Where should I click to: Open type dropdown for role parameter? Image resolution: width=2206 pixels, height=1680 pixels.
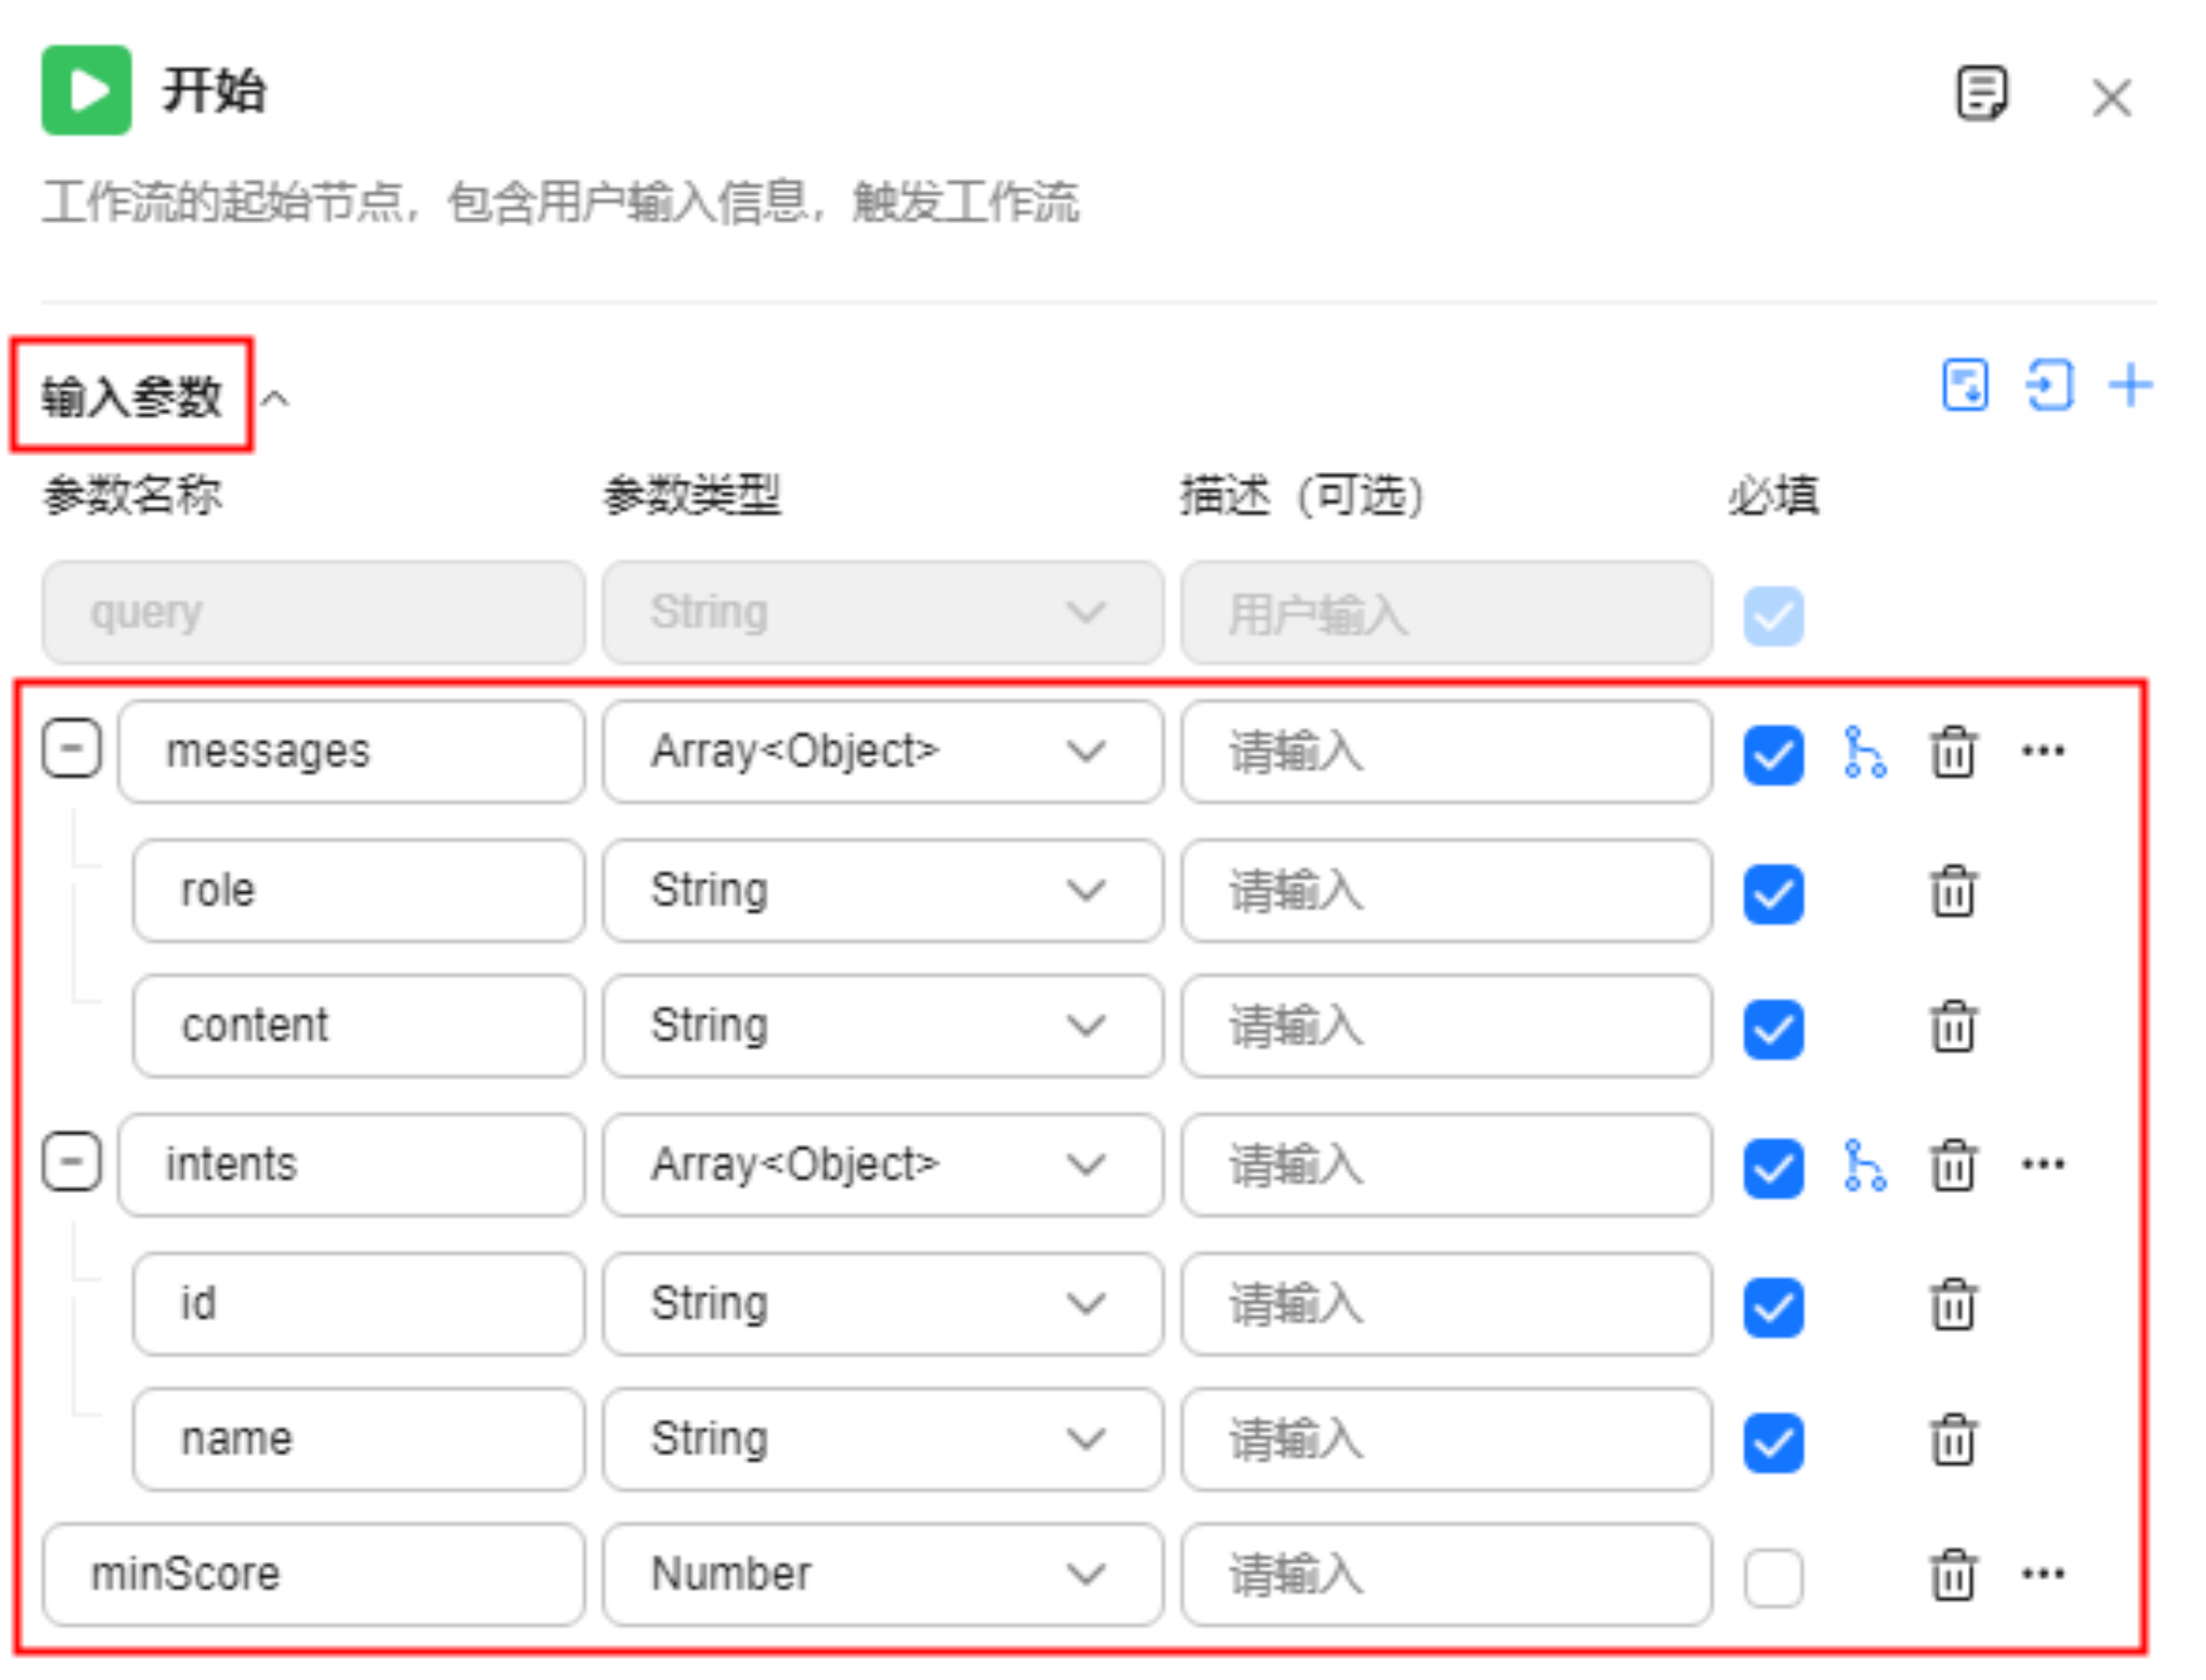click(x=883, y=890)
